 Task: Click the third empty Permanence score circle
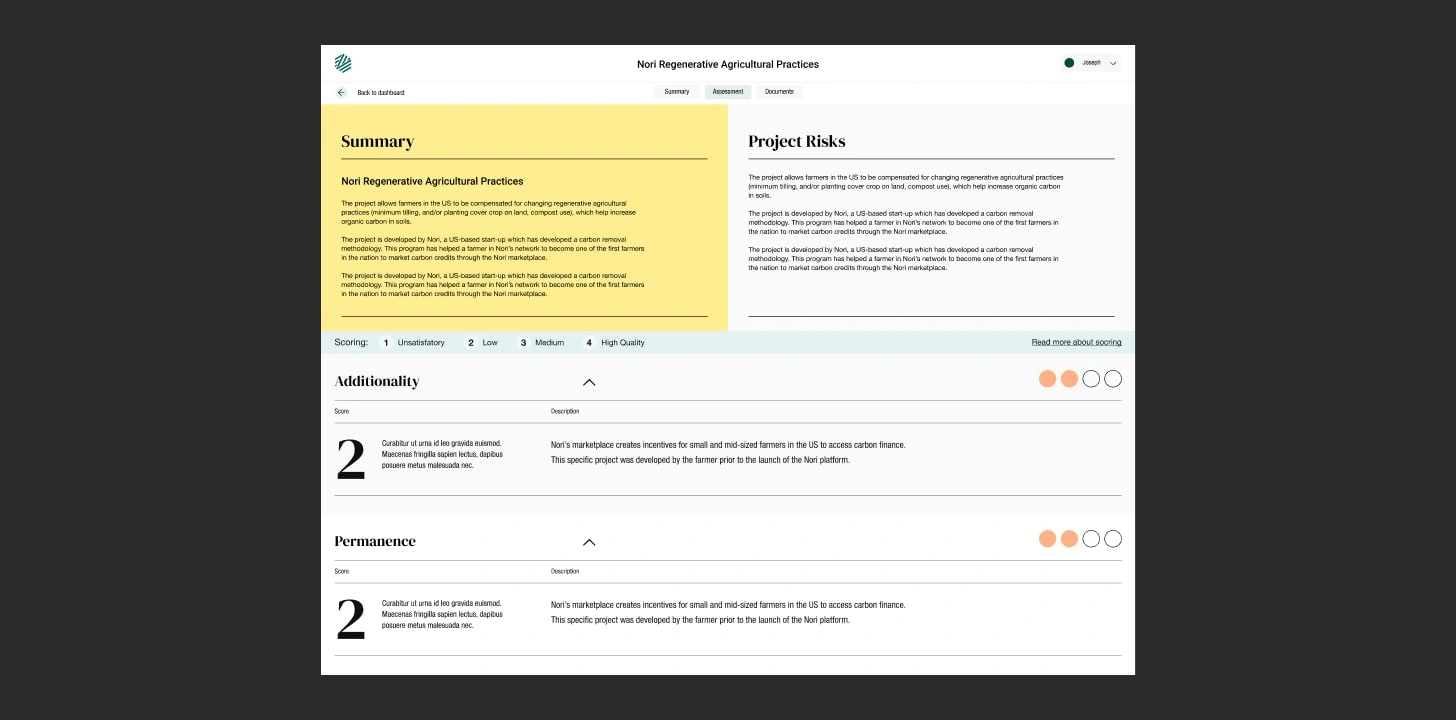[1091, 539]
